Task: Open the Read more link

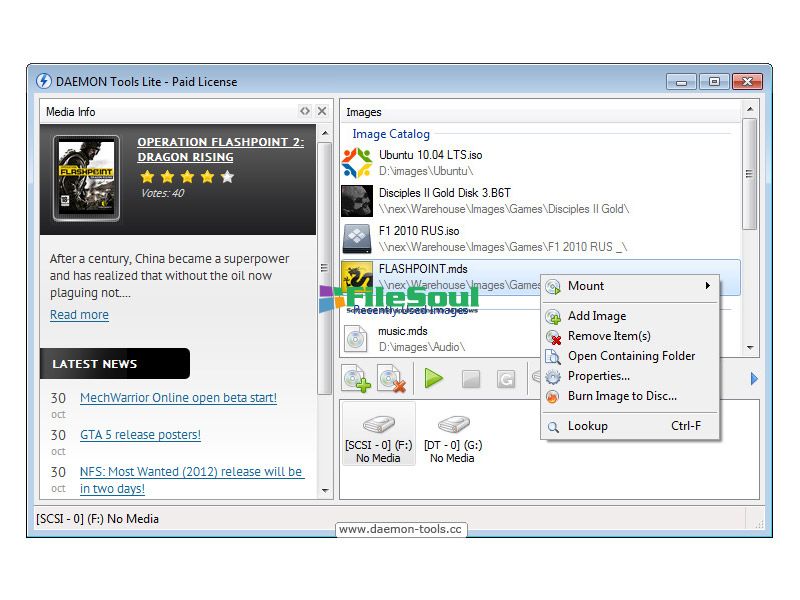Action: pyautogui.click(x=79, y=315)
